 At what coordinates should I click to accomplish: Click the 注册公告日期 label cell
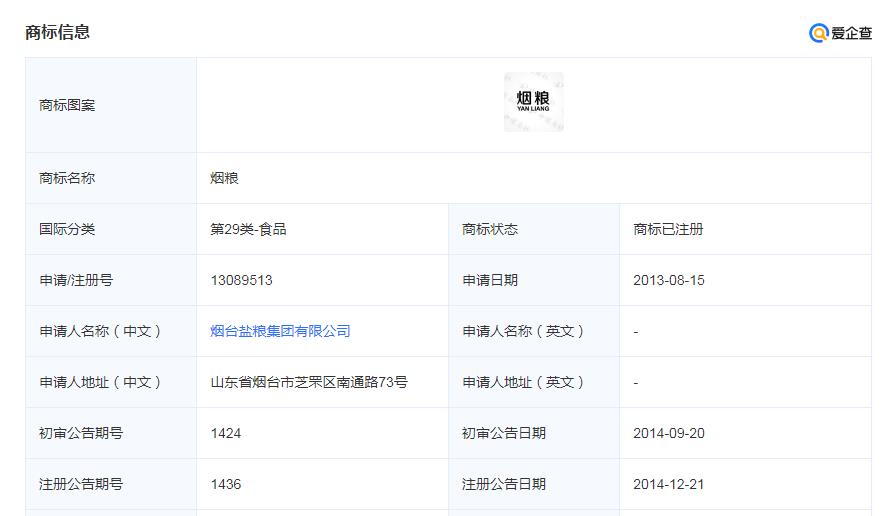tap(534, 484)
